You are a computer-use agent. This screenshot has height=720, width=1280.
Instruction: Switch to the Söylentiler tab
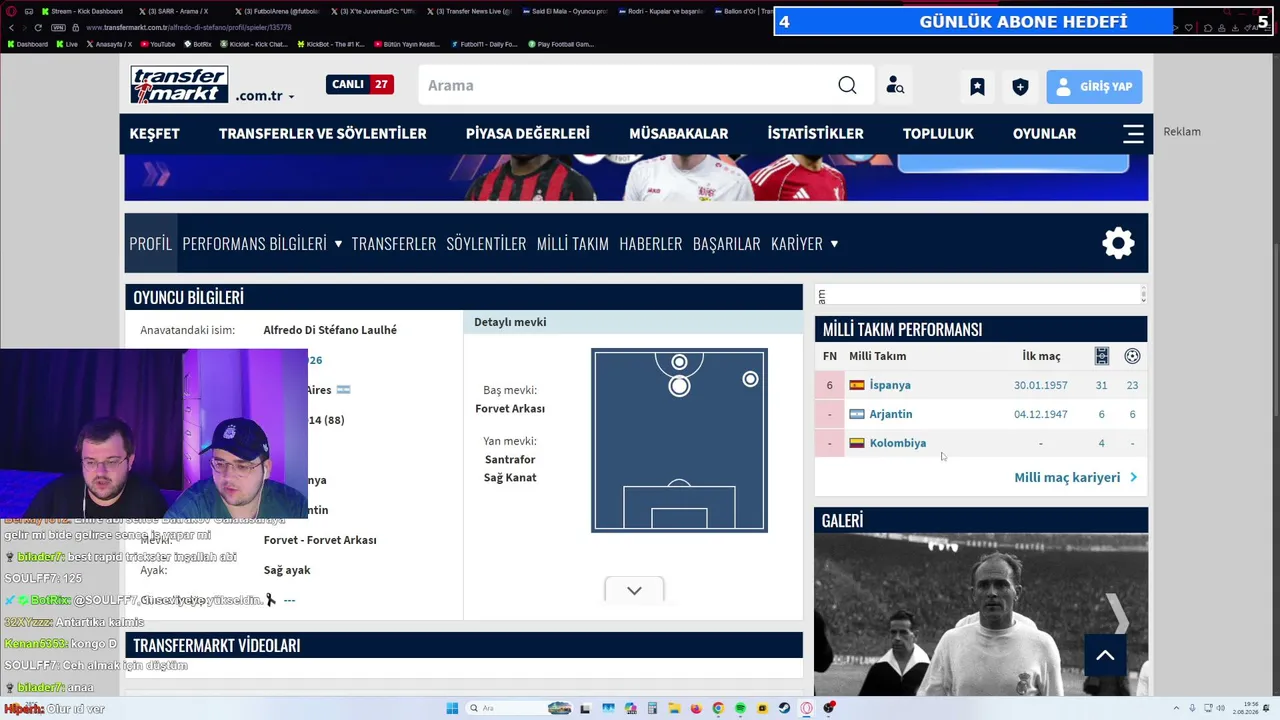486,243
